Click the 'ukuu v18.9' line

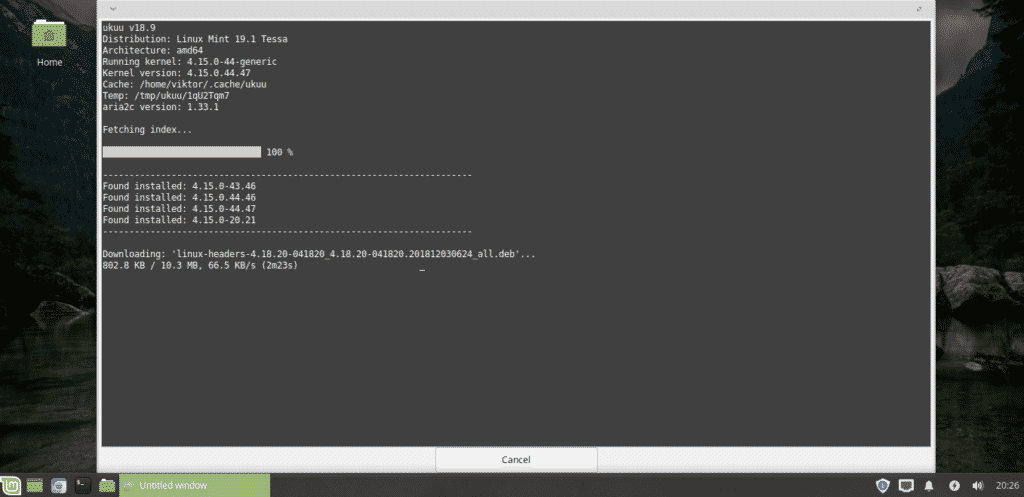coord(129,28)
